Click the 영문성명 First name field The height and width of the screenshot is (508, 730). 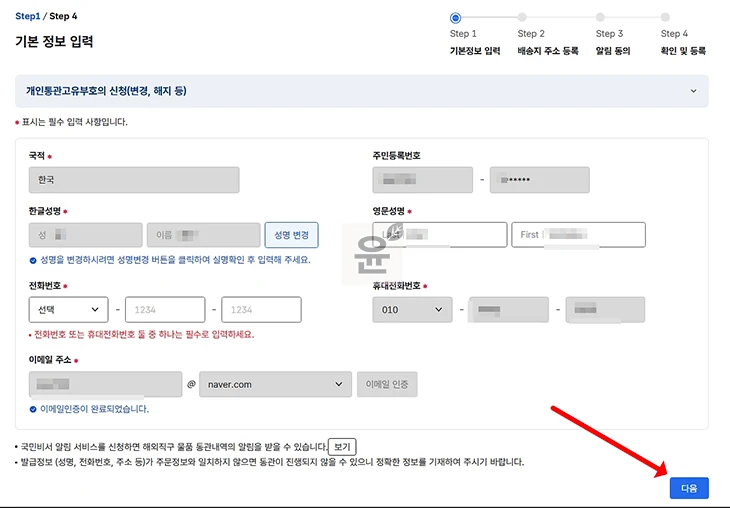pos(578,235)
